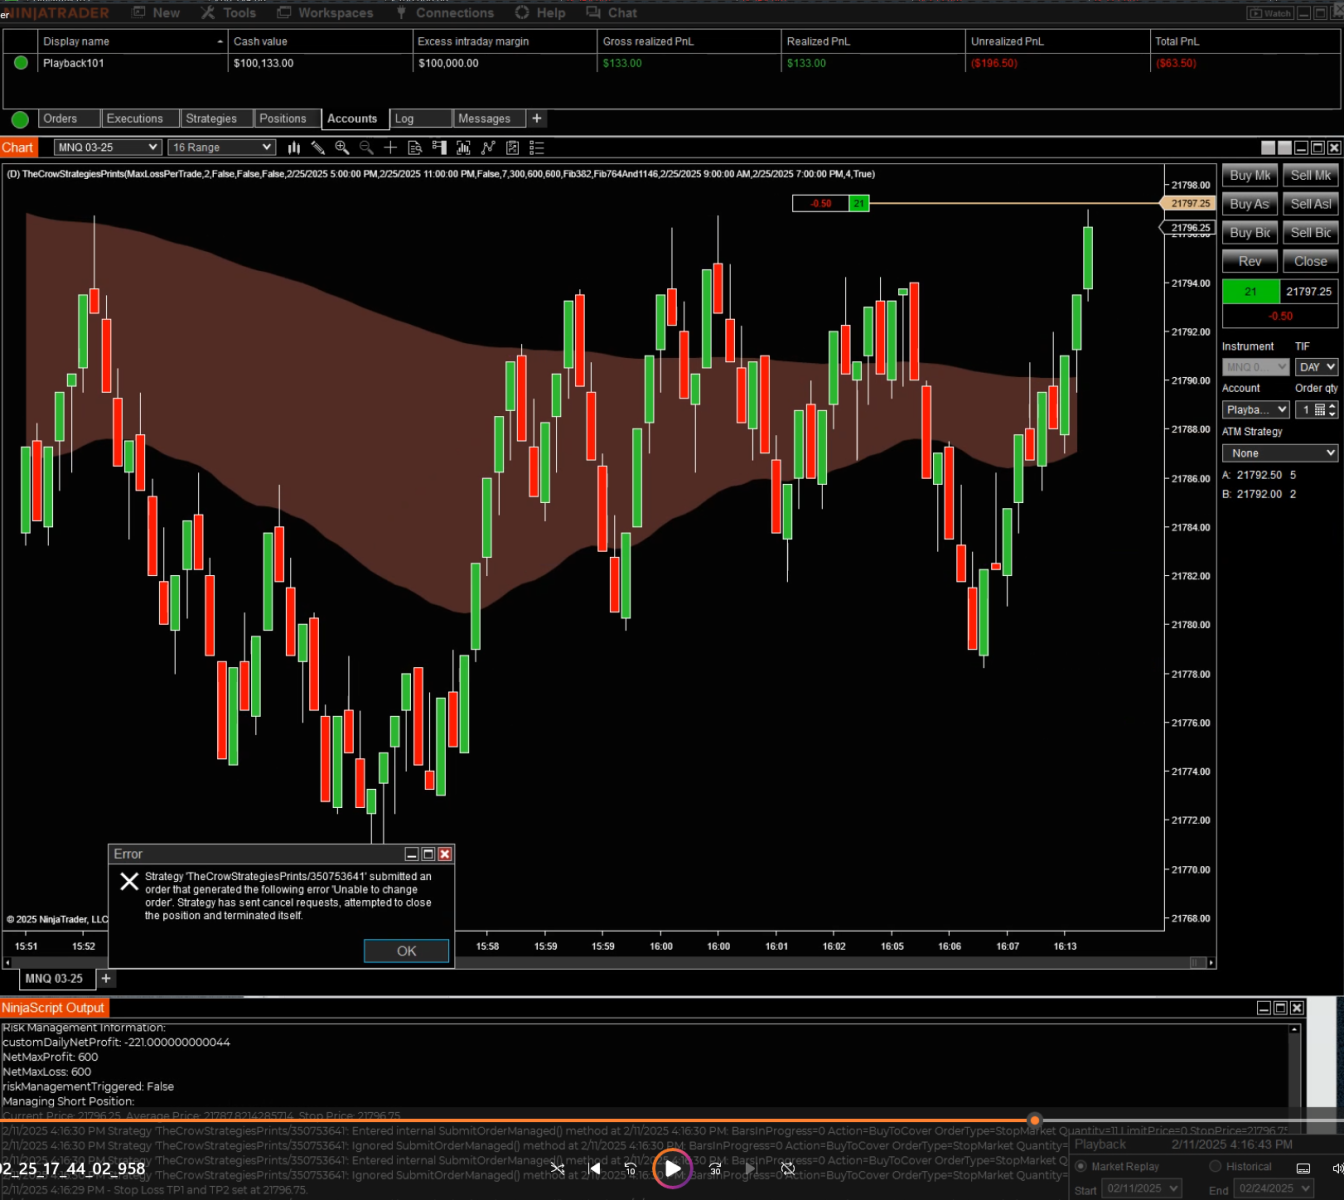Click the zoom in magnifier icon
Image resolution: width=1344 pixels, height=1200 pixels.
[x=342, y=147]
